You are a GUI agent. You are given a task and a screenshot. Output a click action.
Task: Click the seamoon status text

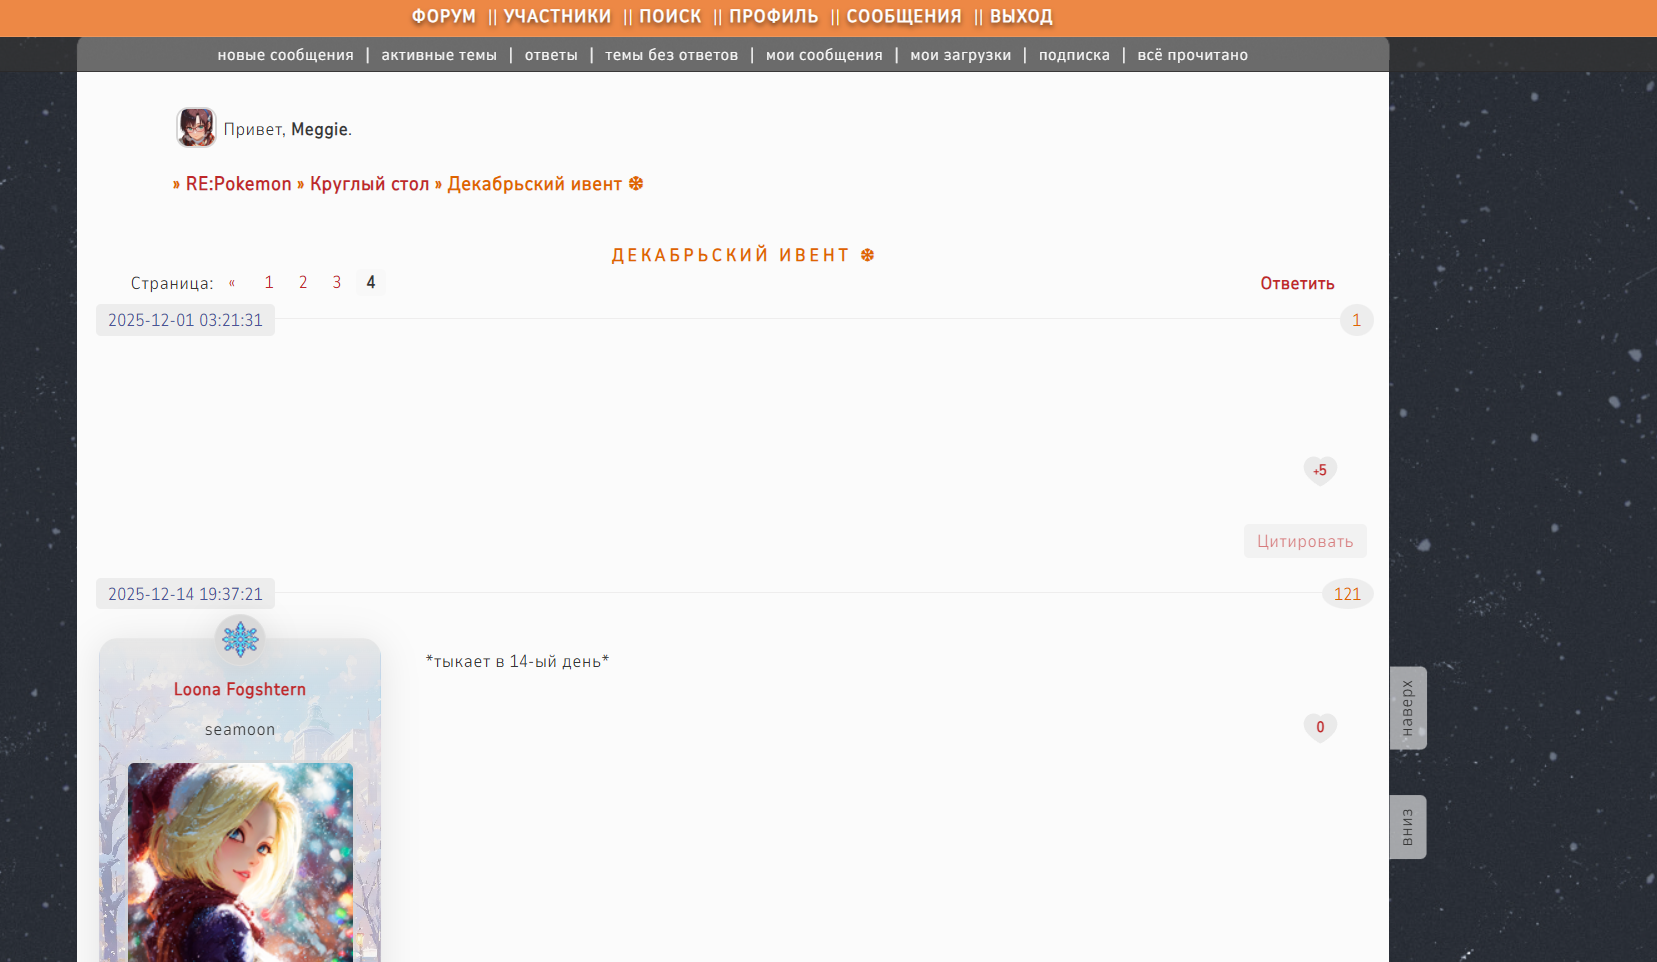(x=240, y=730)
